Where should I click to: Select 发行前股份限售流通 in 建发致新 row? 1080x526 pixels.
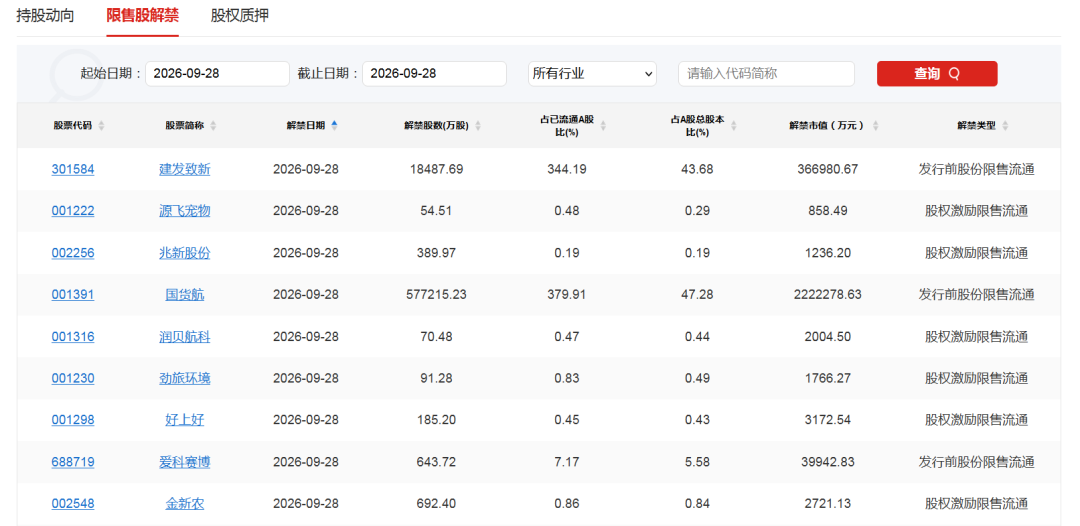(x=977, y=169)
